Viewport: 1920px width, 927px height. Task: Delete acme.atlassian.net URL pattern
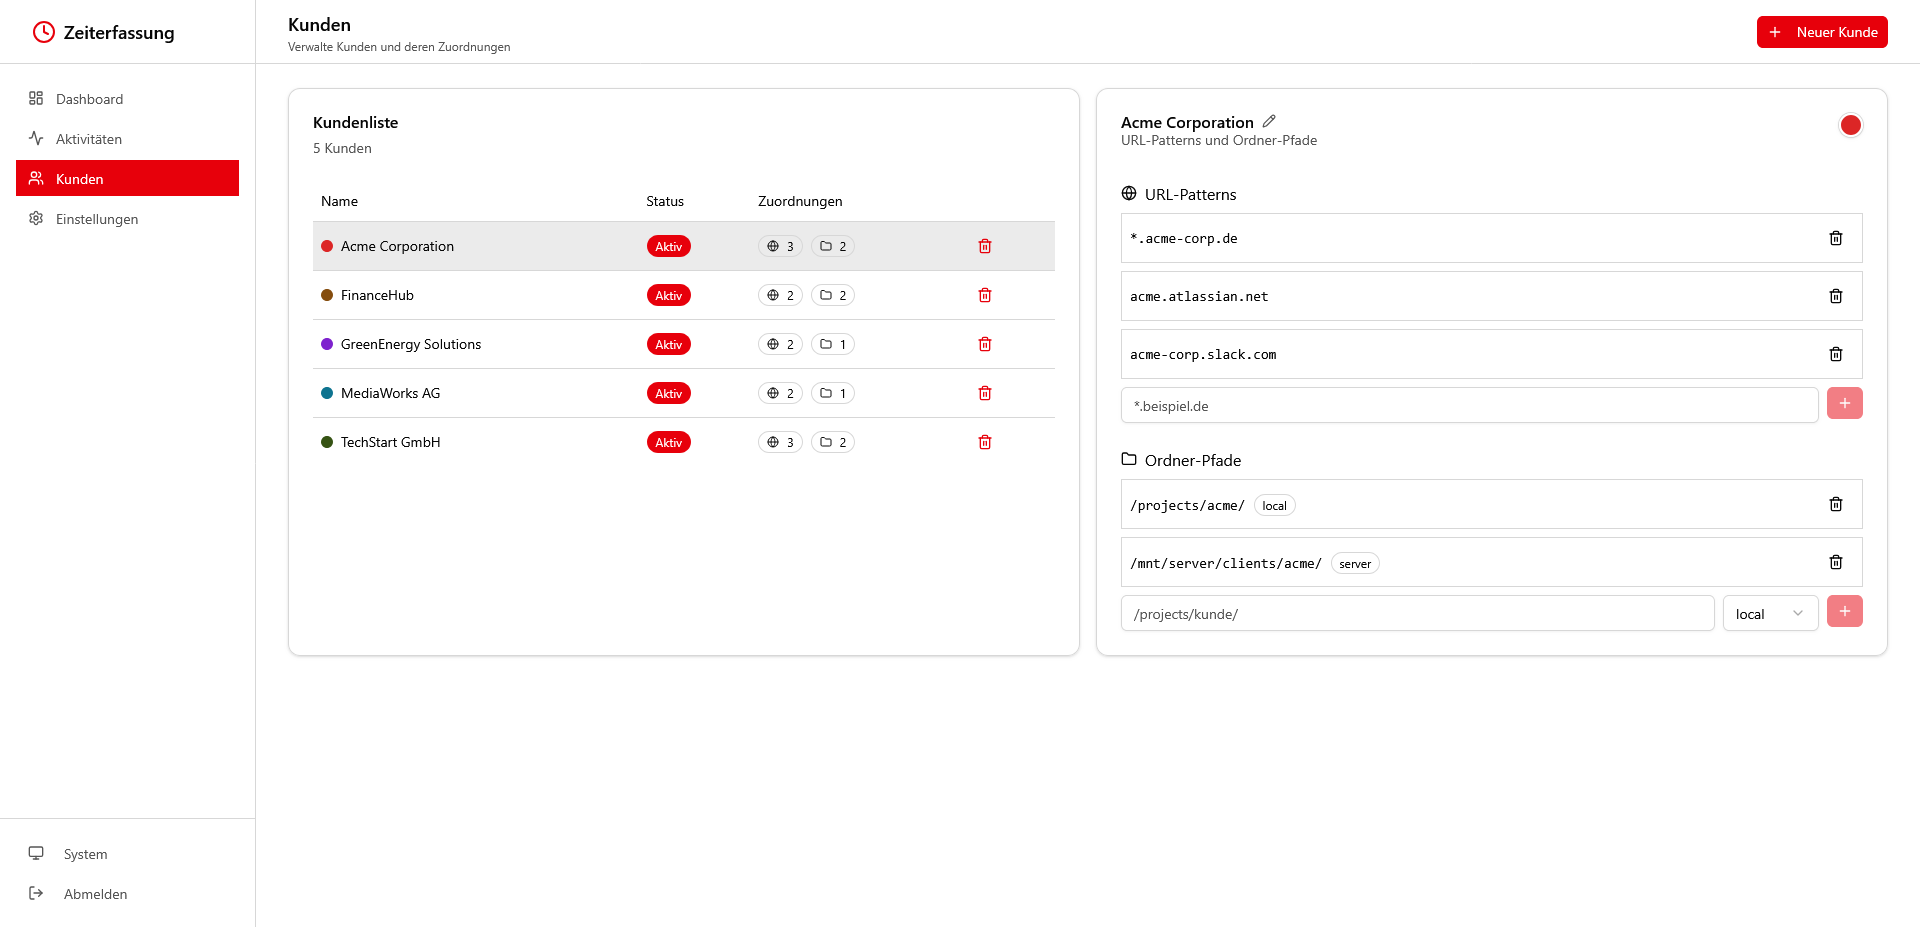click(1835, 296)
